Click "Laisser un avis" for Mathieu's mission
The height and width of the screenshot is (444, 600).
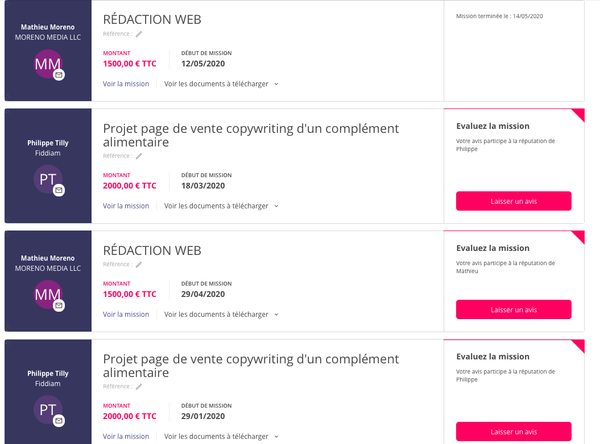pyautogui.click(x=513, y=310)
